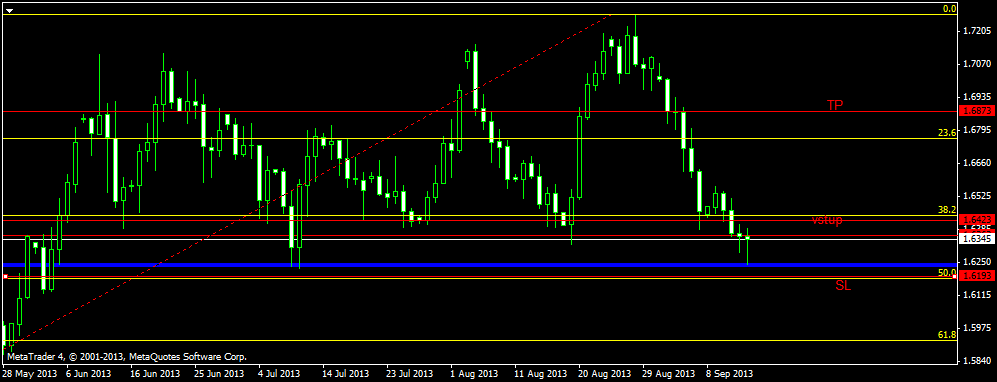997x382 pixels.
Task: Click the 1.7070 price axis value
Action: pos(978,64)
